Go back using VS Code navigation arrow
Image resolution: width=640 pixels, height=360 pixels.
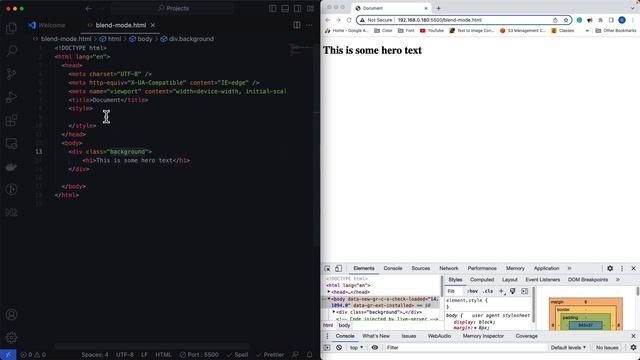(89, 9)
